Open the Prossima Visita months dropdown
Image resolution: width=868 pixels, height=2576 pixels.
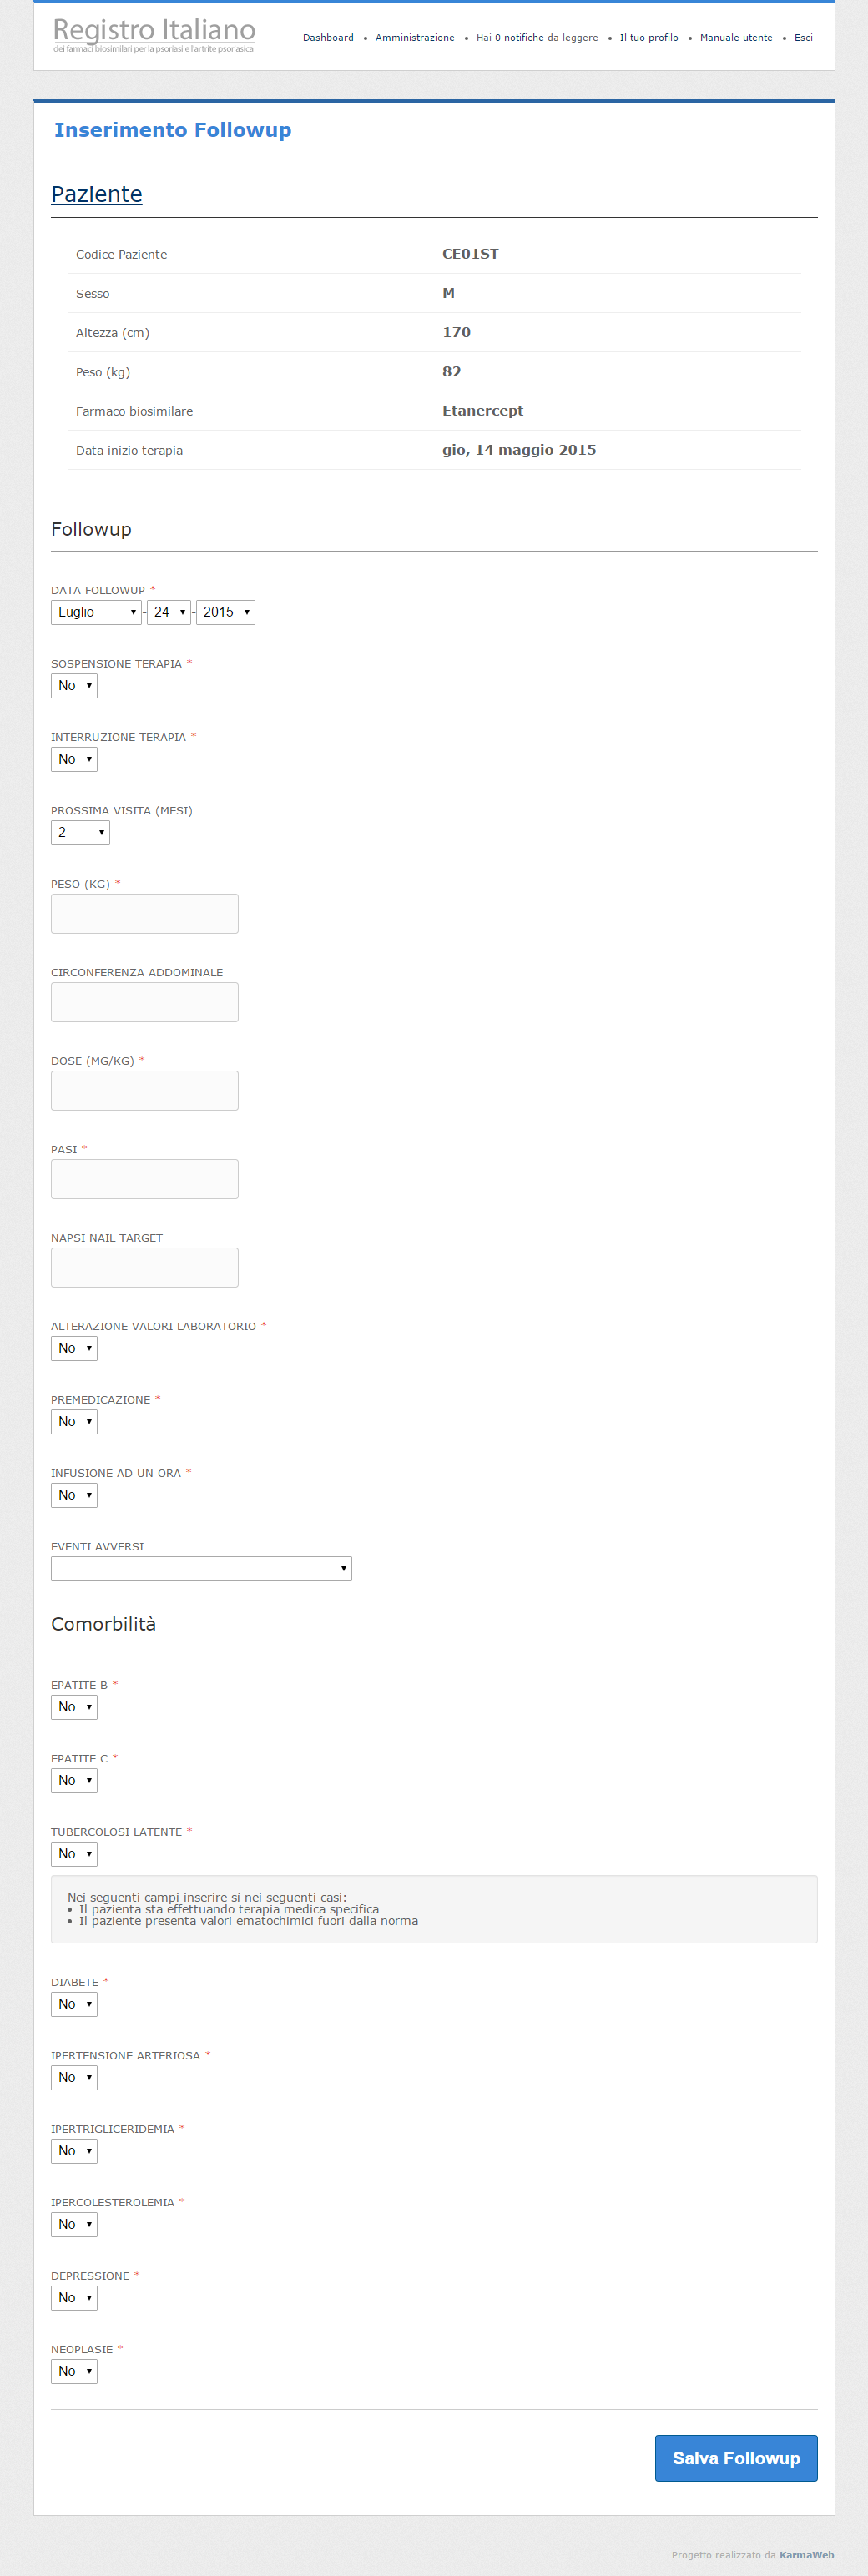tap(80, 833)
